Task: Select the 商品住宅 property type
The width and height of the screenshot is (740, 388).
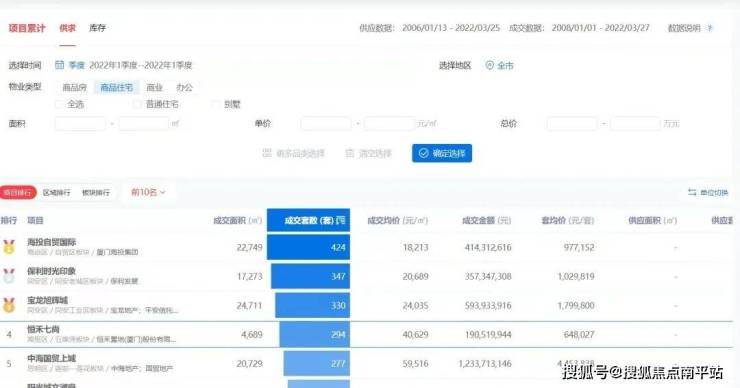Action: pyautogui.click(x=117, y=87)
